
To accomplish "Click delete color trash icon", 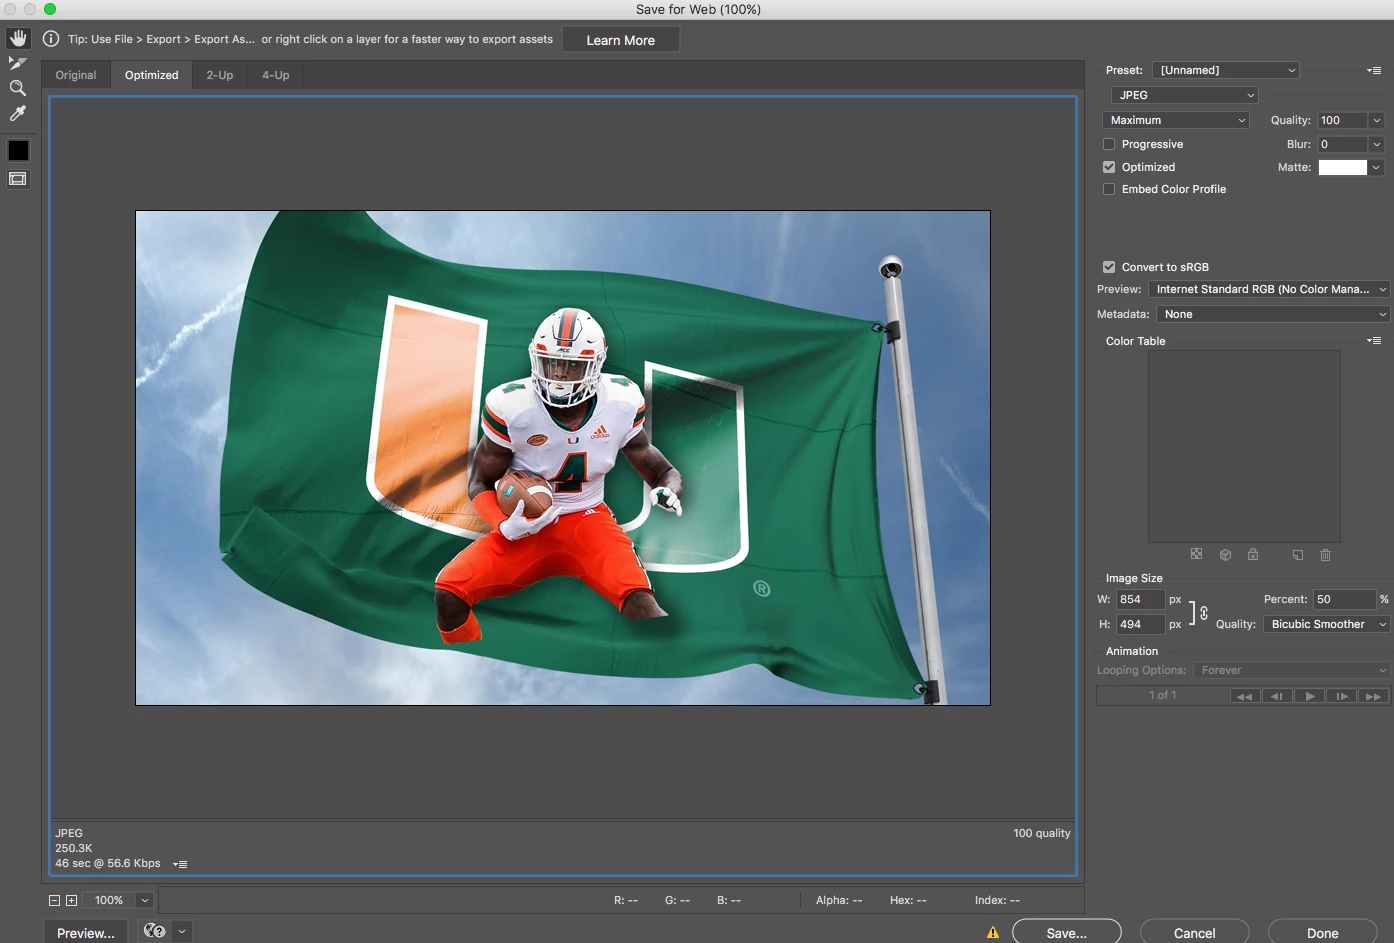I will coord(1326,554).
